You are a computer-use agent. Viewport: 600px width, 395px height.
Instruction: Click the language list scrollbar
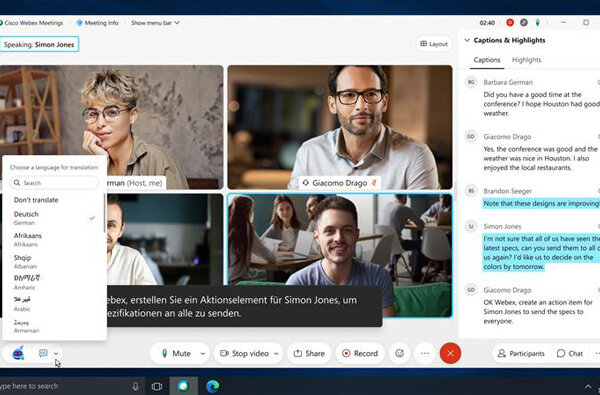coord(104,212)
